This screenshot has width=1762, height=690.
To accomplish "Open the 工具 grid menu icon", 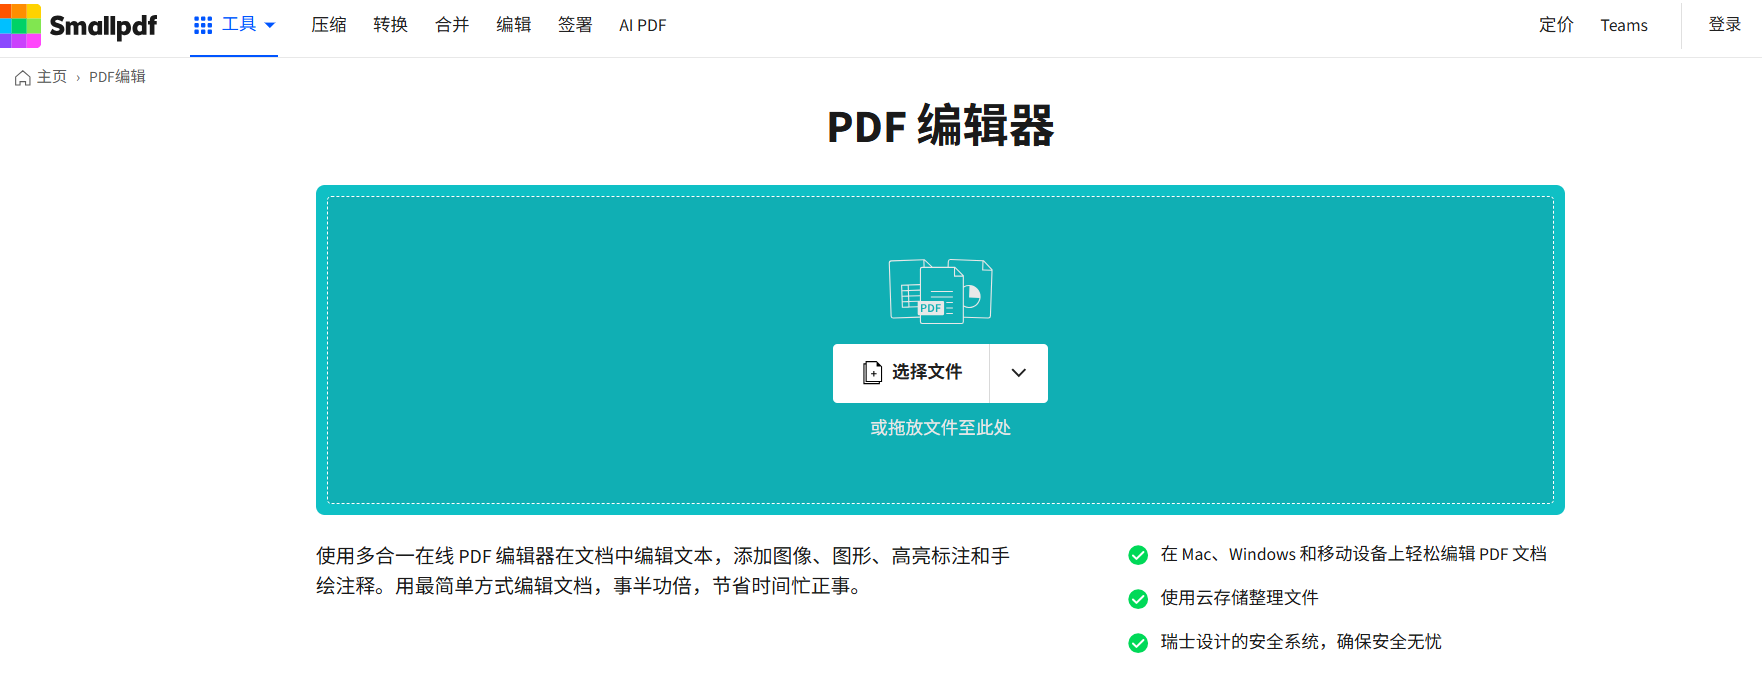I will click(x=203, y=25).
